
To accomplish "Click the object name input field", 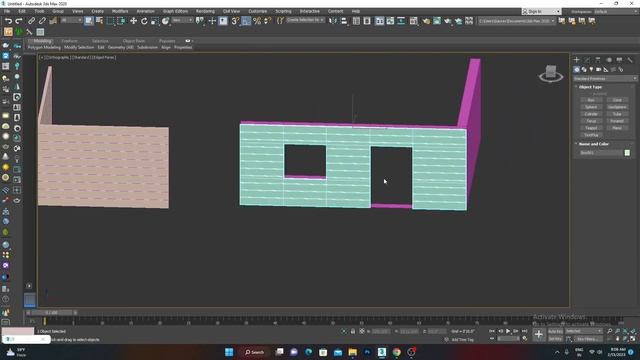I will coord(600,153).
